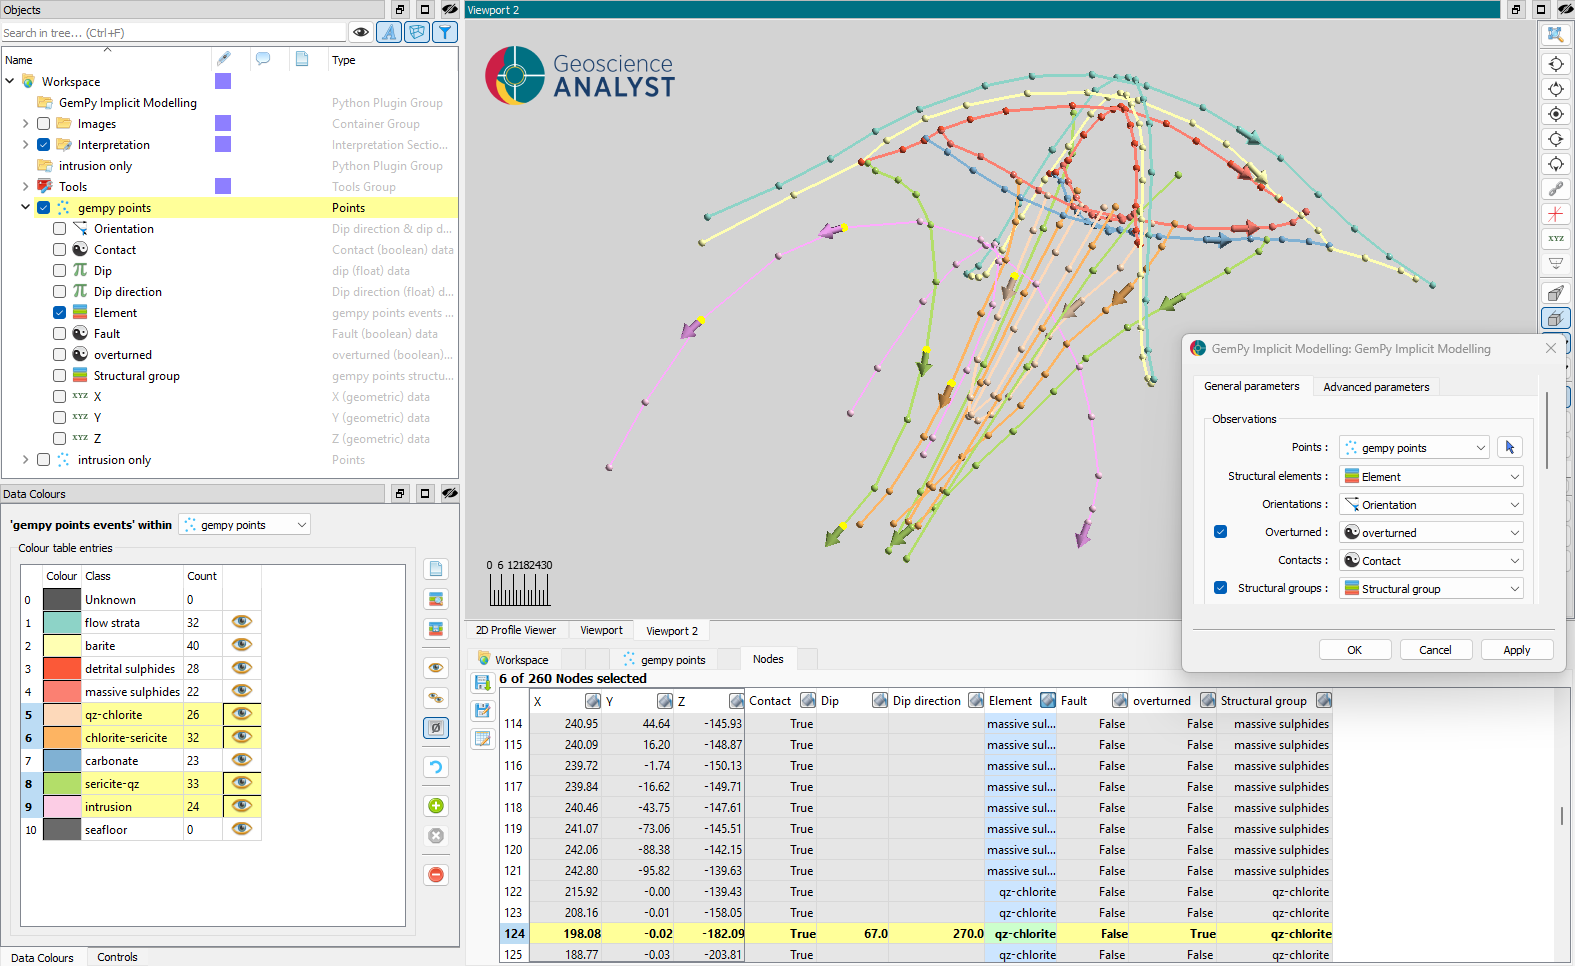Switch to the Viewport tab
1575x966 pixels.
point(601,631)
